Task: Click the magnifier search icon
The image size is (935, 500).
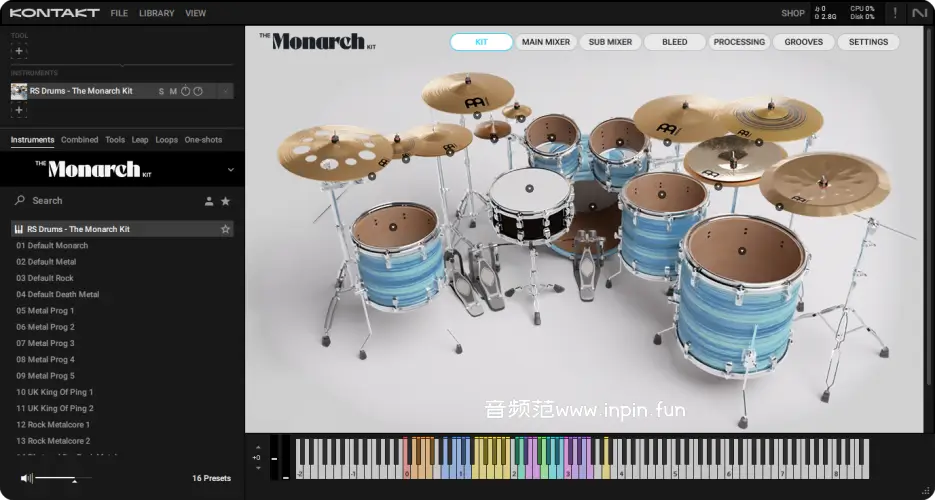Action: 20,200
